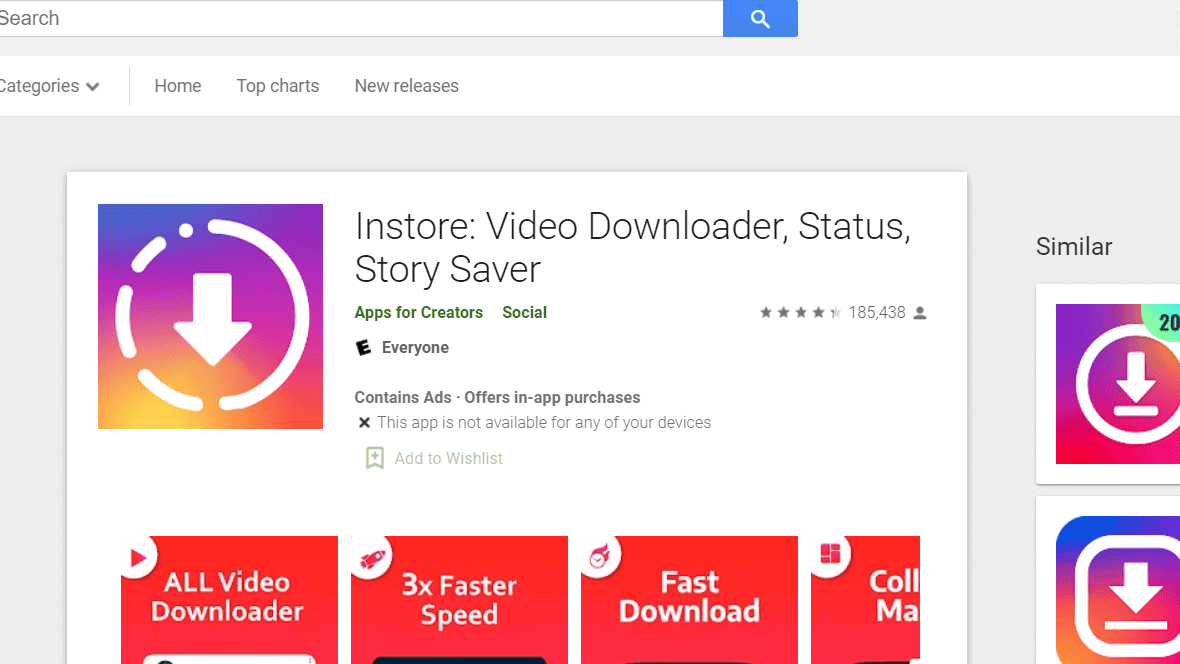Viewport: 1180px width, 664px height.
Task: Click the blue search magnifier button
Action: pyautogui.click(x=760, y=18)
